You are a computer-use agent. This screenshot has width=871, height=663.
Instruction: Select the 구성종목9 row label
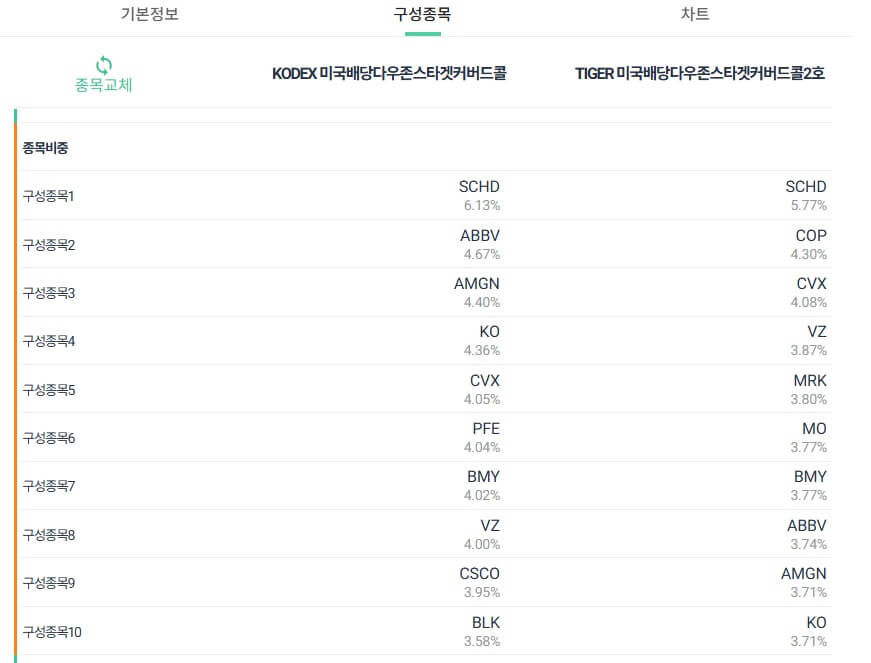[48, 583]
